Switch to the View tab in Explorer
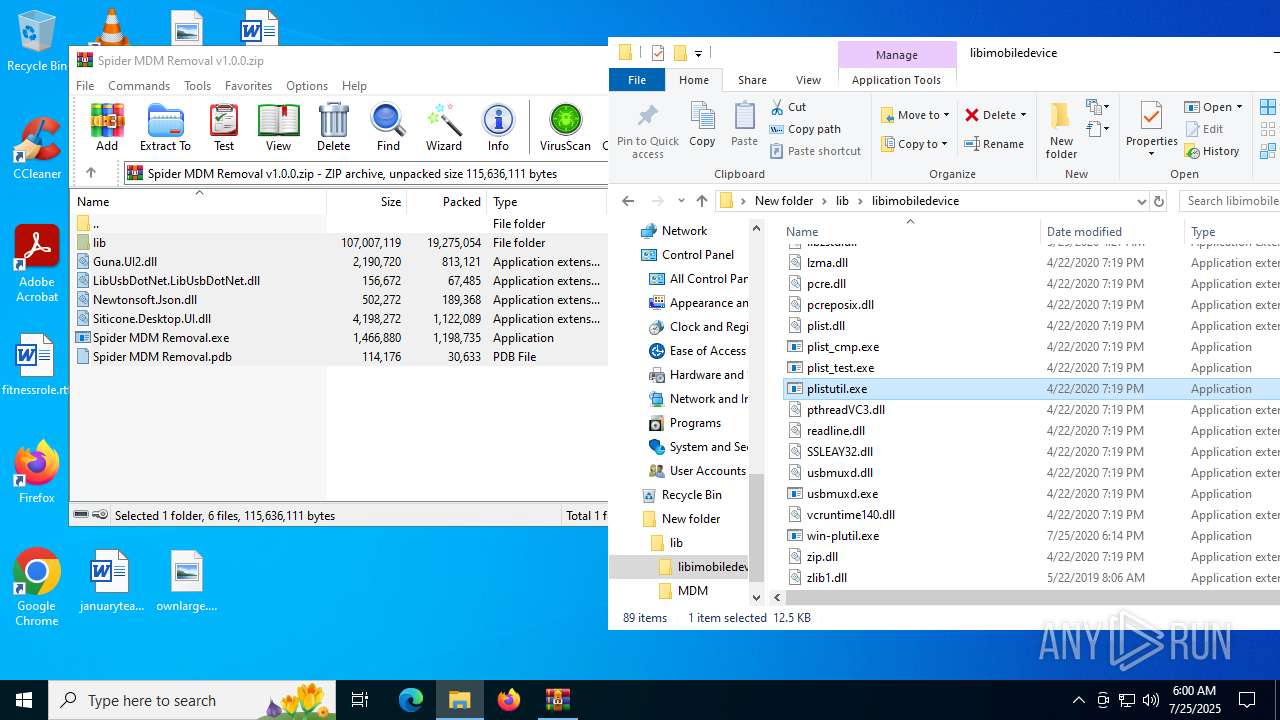Image resolution: width=1280 pixels, height=720 pixels. pos(808,80)
